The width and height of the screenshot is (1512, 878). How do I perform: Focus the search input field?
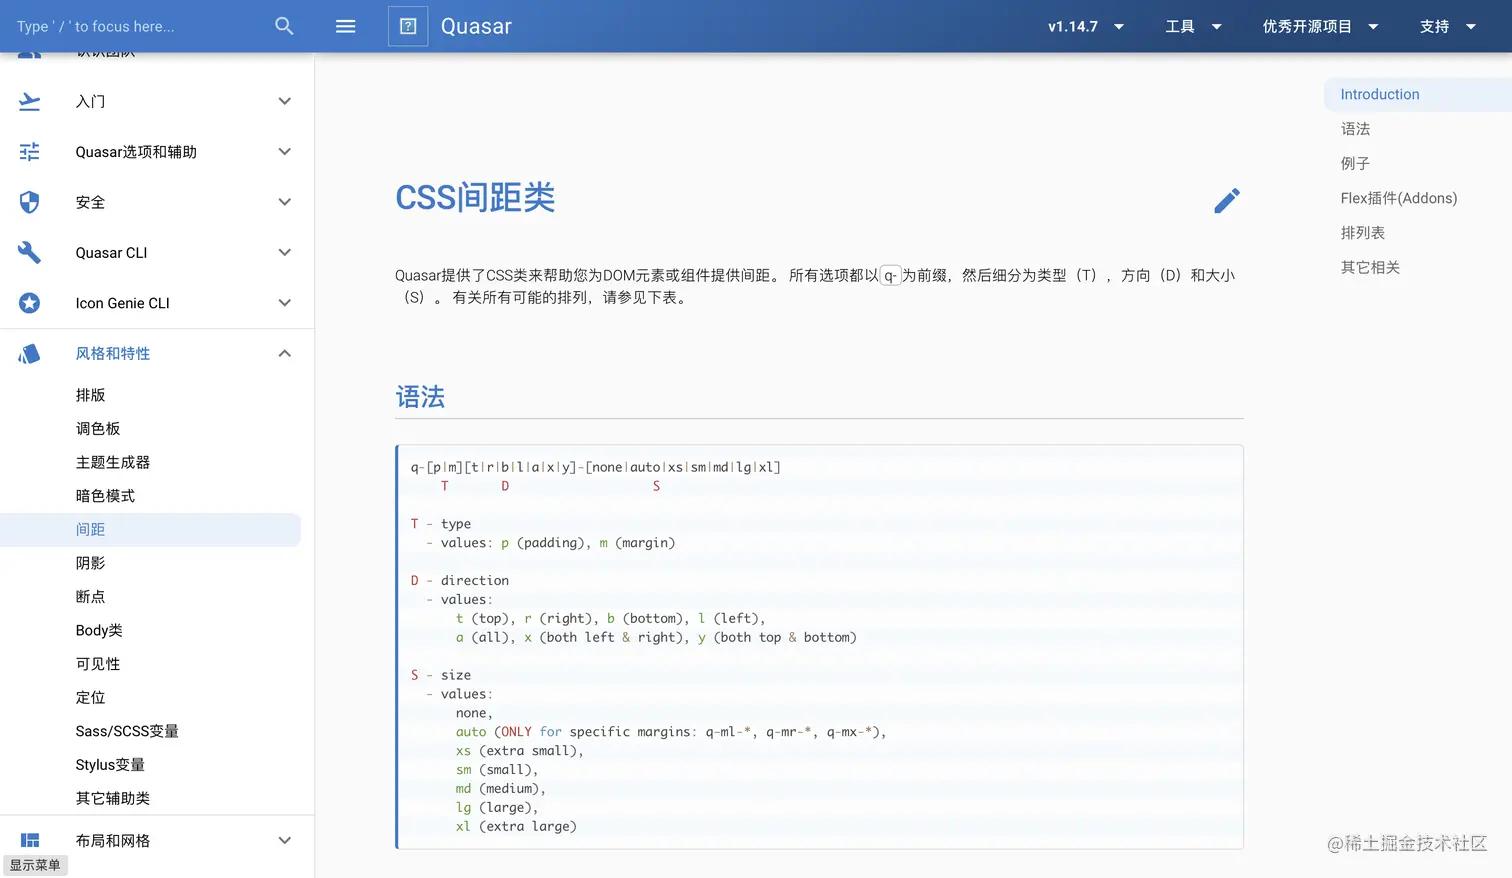pos(140,26)
